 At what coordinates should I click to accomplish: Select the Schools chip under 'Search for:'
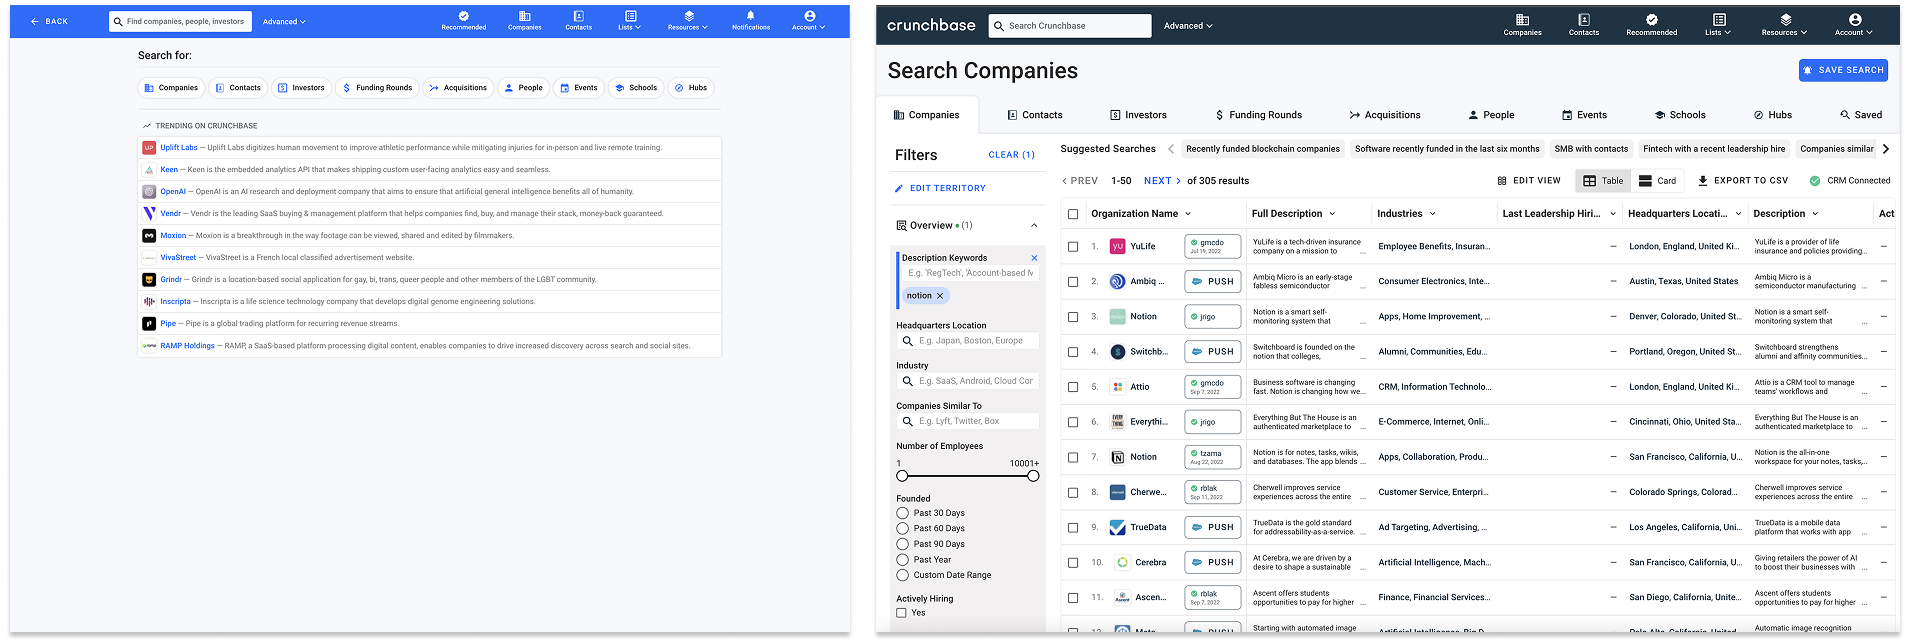pyautogui.click(x=635, y=88)
